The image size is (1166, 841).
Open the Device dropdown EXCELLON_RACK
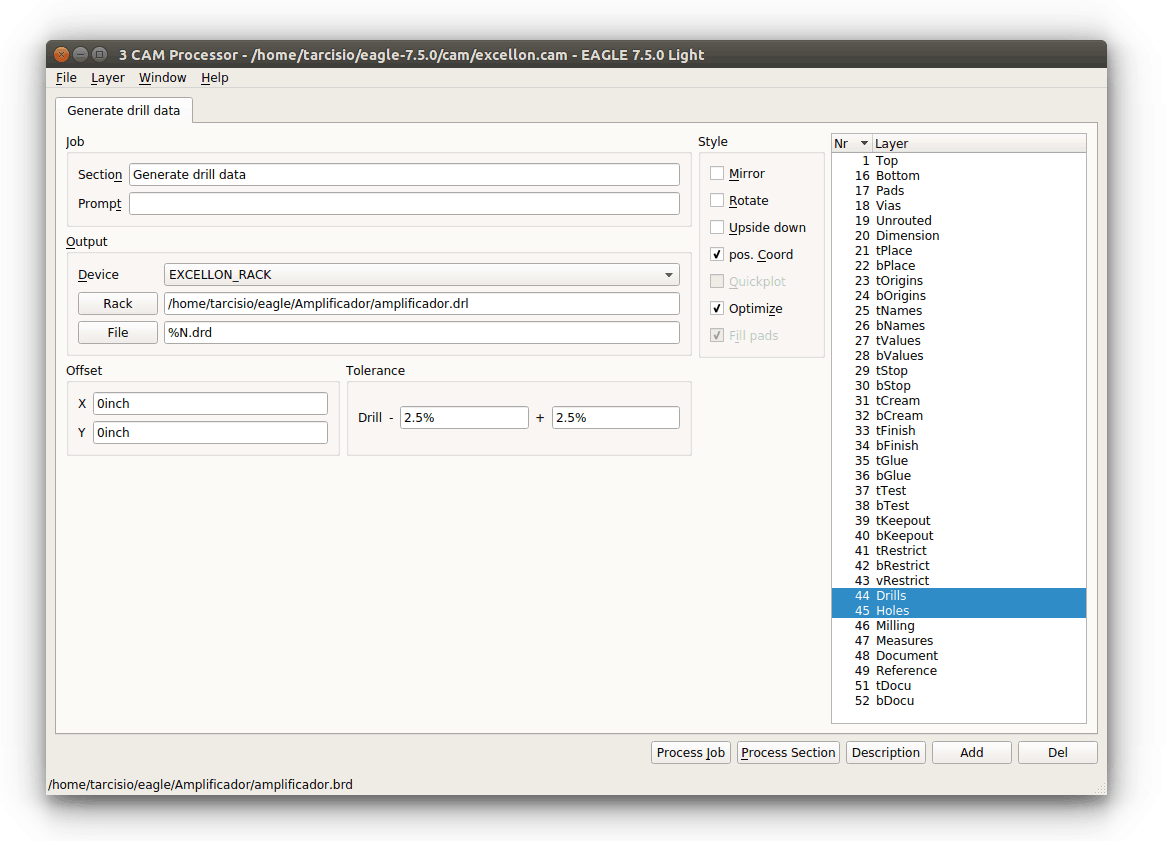pos(421,275)
